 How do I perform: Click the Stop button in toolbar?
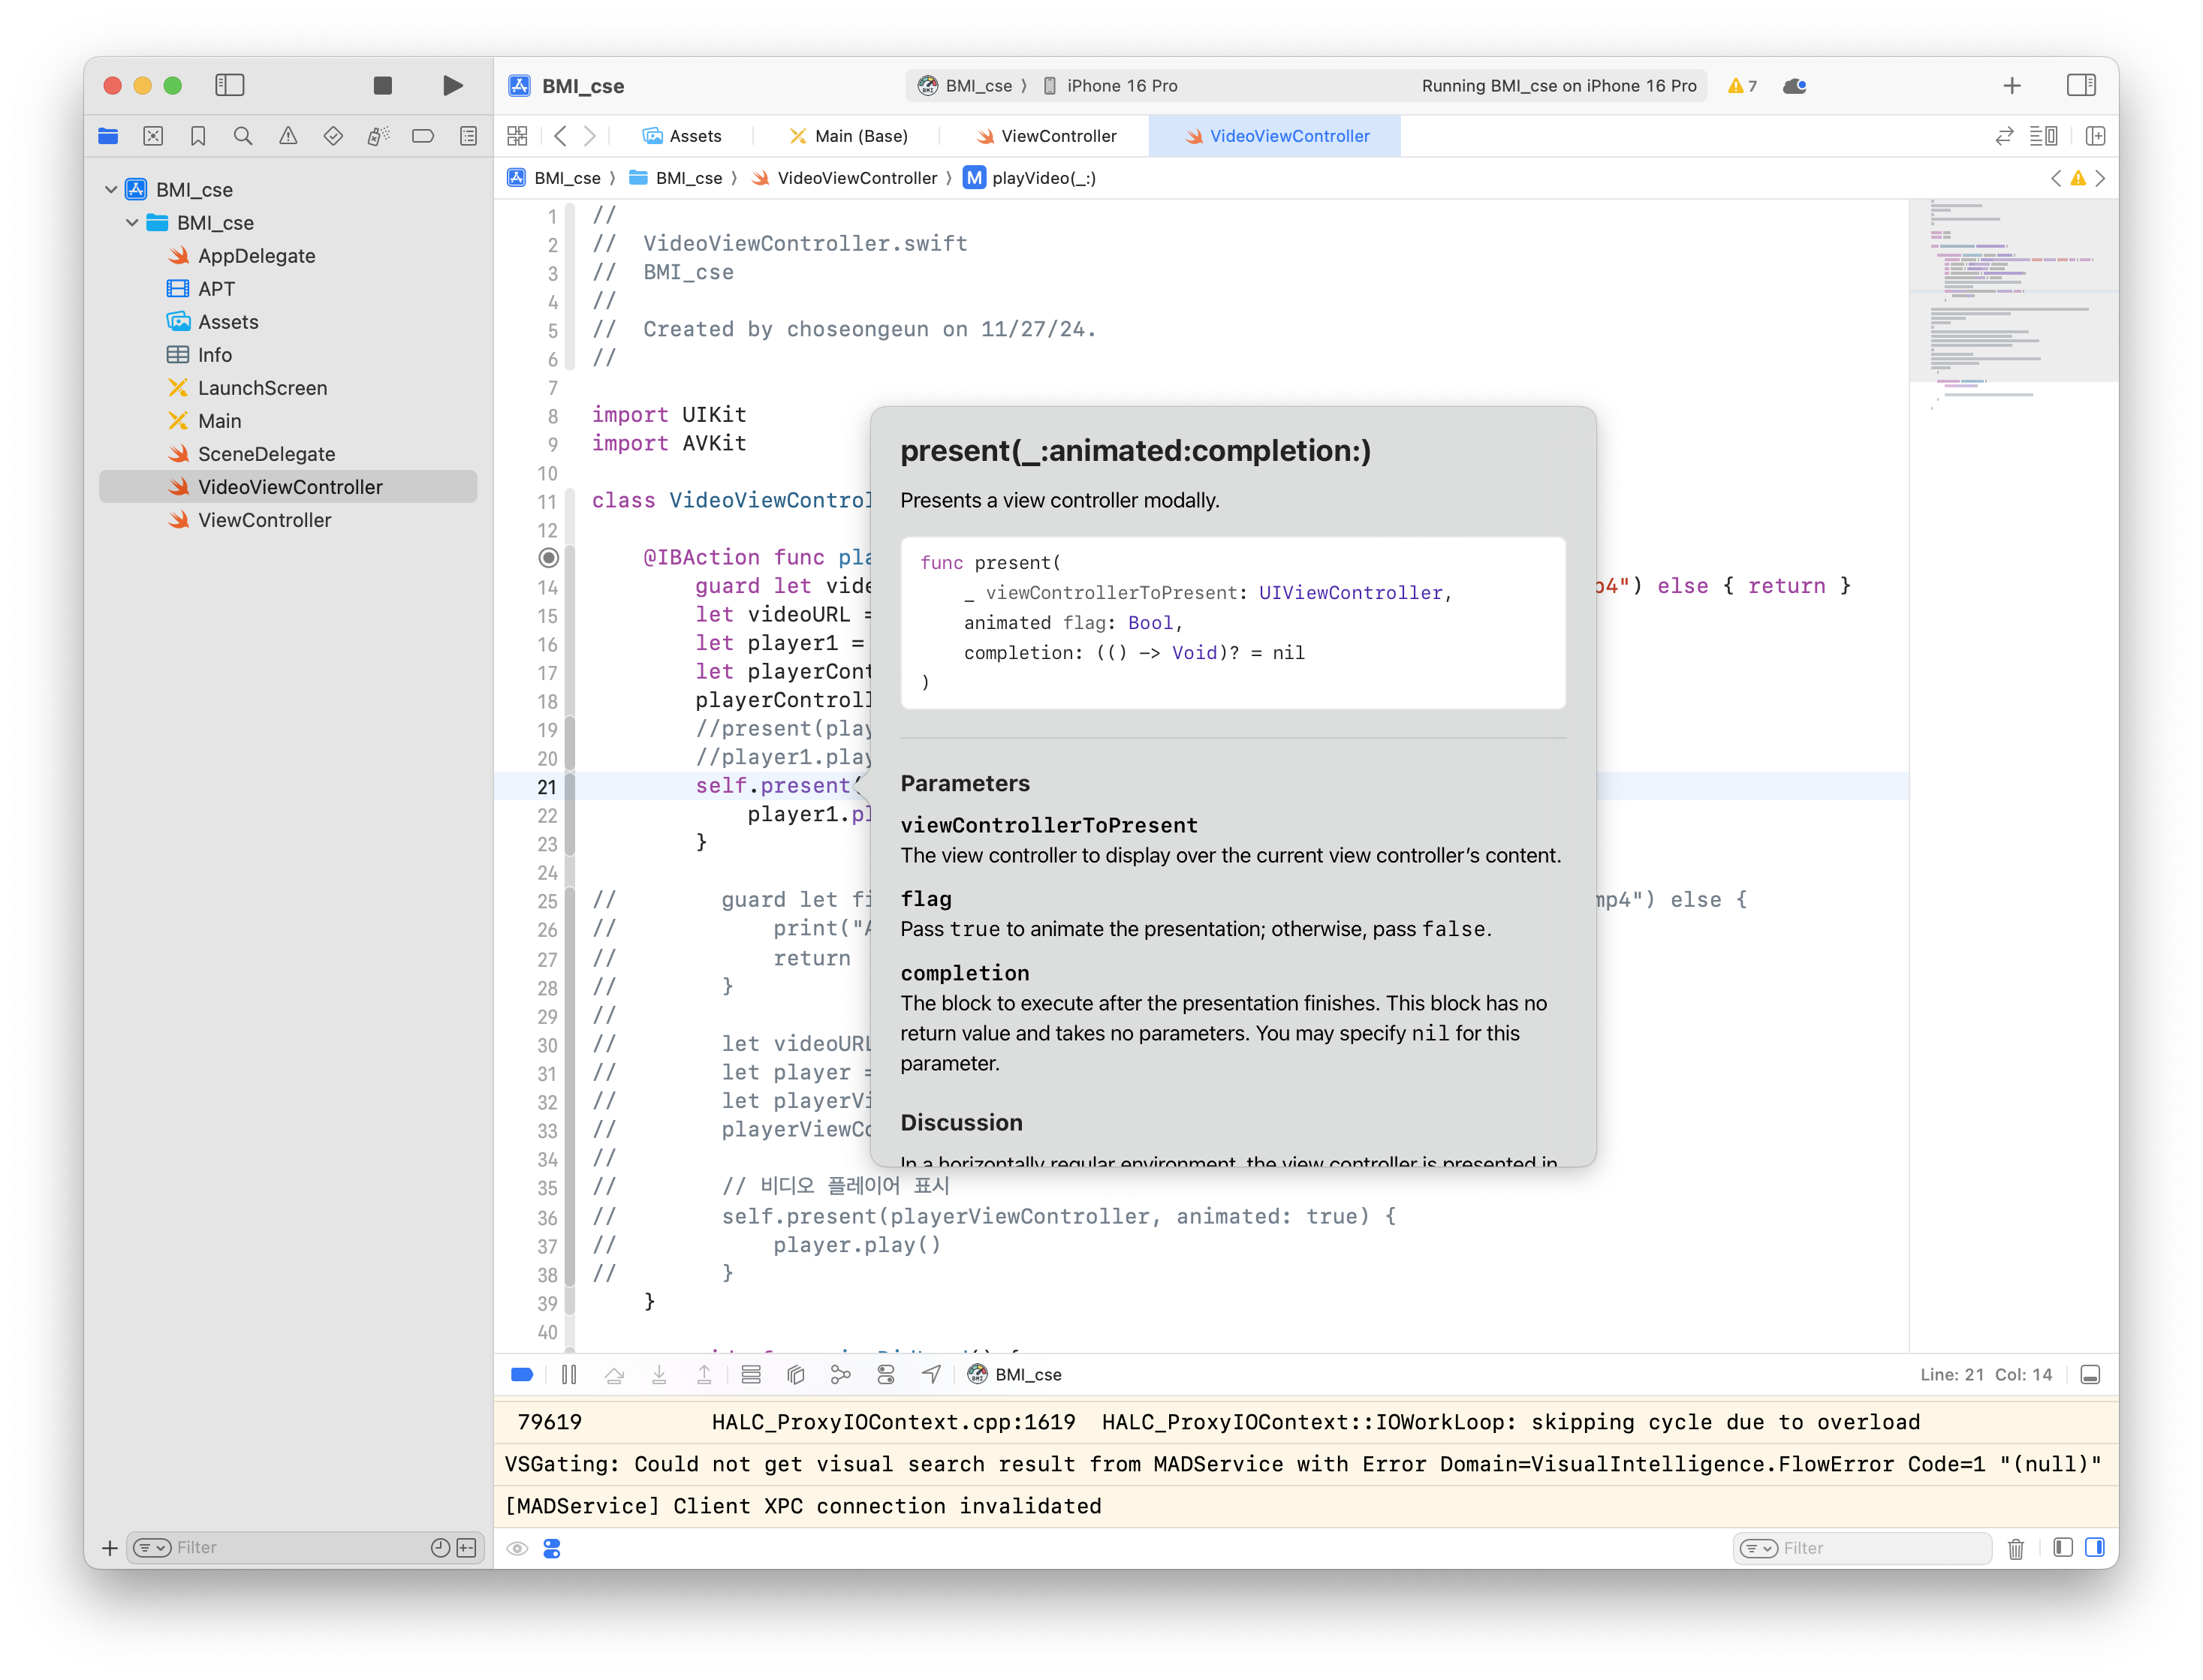[382, 86]
